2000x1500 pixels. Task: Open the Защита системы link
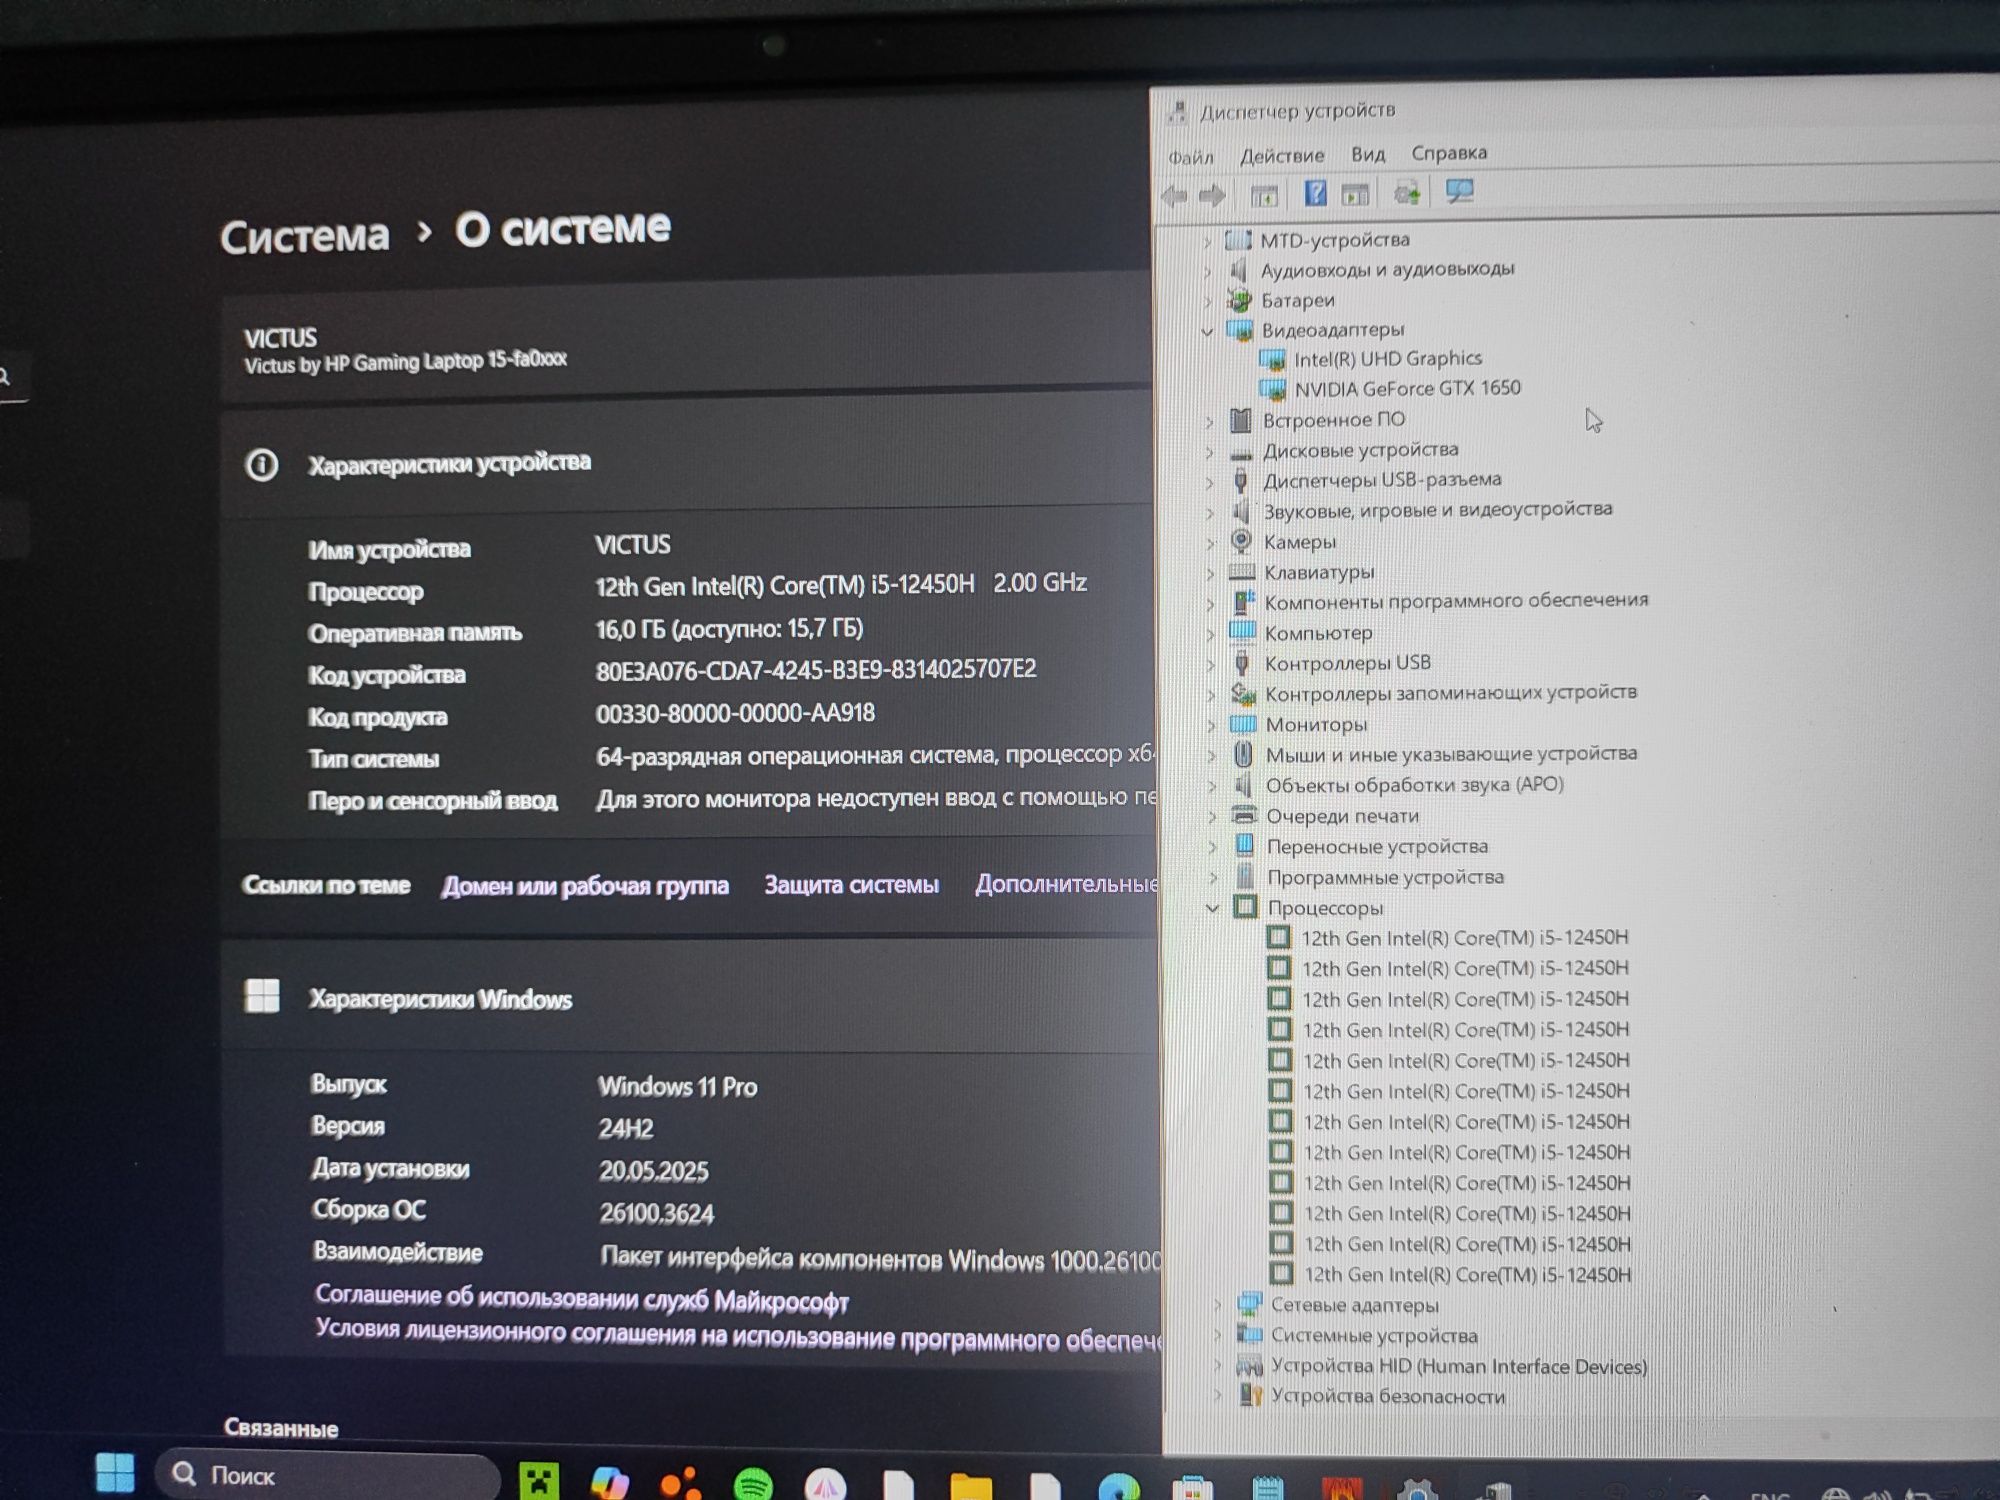(x=851, y=885)
